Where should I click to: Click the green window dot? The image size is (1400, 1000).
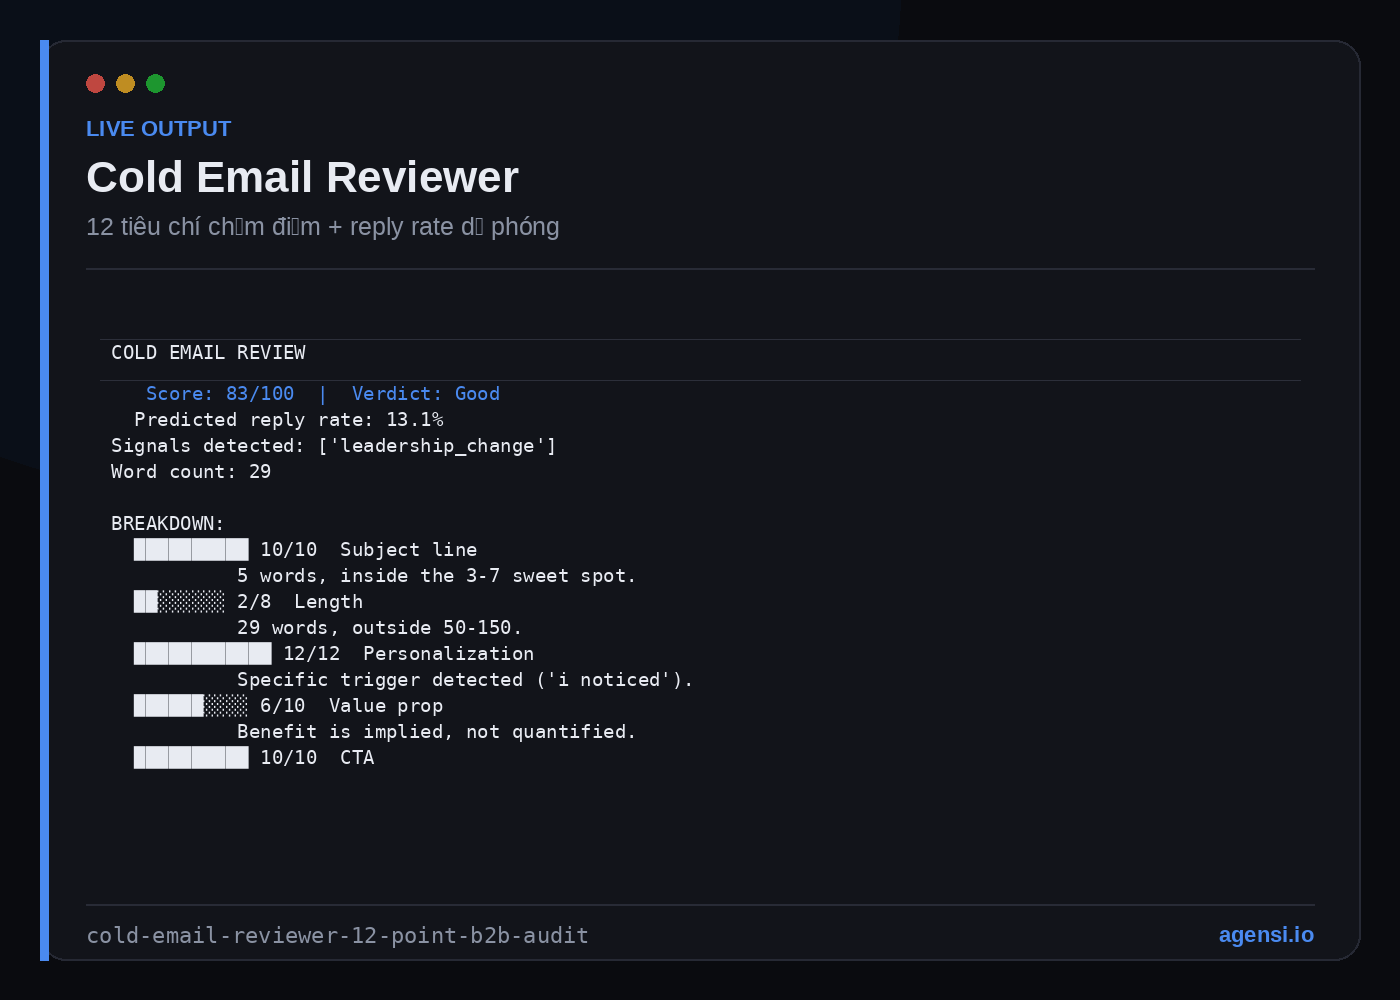156,83
